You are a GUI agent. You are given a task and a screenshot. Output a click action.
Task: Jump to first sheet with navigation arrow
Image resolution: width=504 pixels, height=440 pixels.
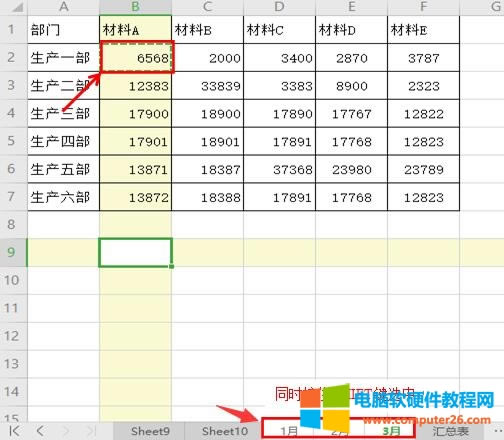click(x=14, y=431)
